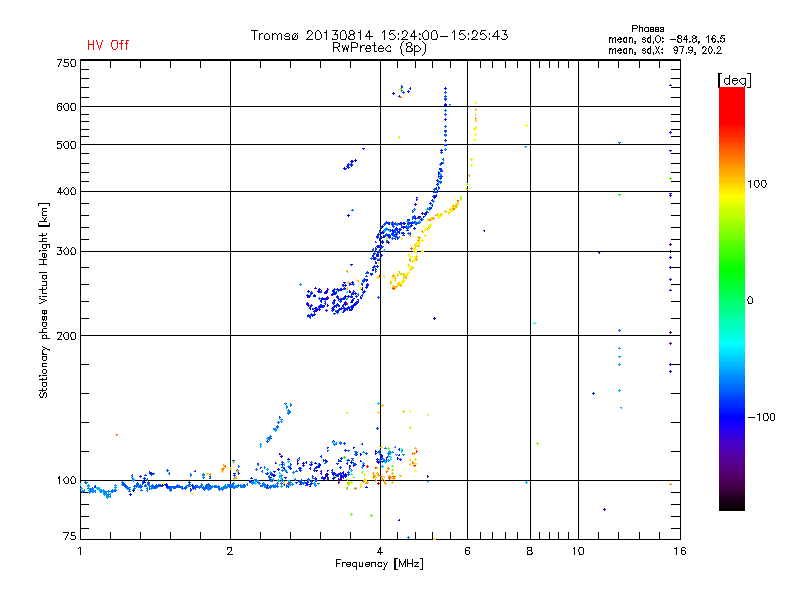Click the "6" frequency axis label
The height and width of the screenshot is (600, 800).
point(467,551)
